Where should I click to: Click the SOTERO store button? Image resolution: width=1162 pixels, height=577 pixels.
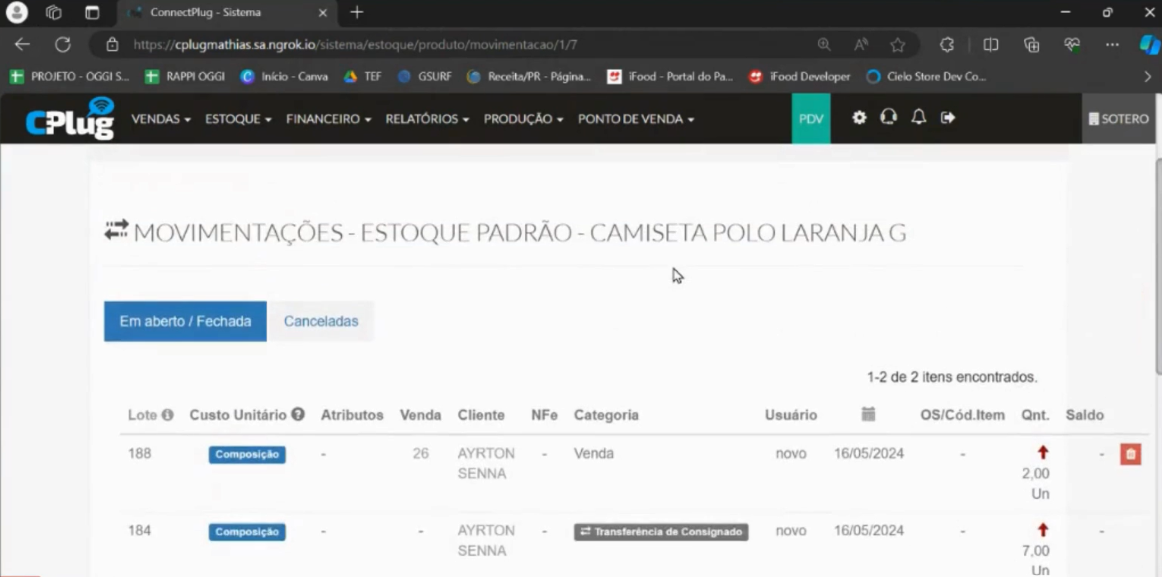coord(1118,119)
